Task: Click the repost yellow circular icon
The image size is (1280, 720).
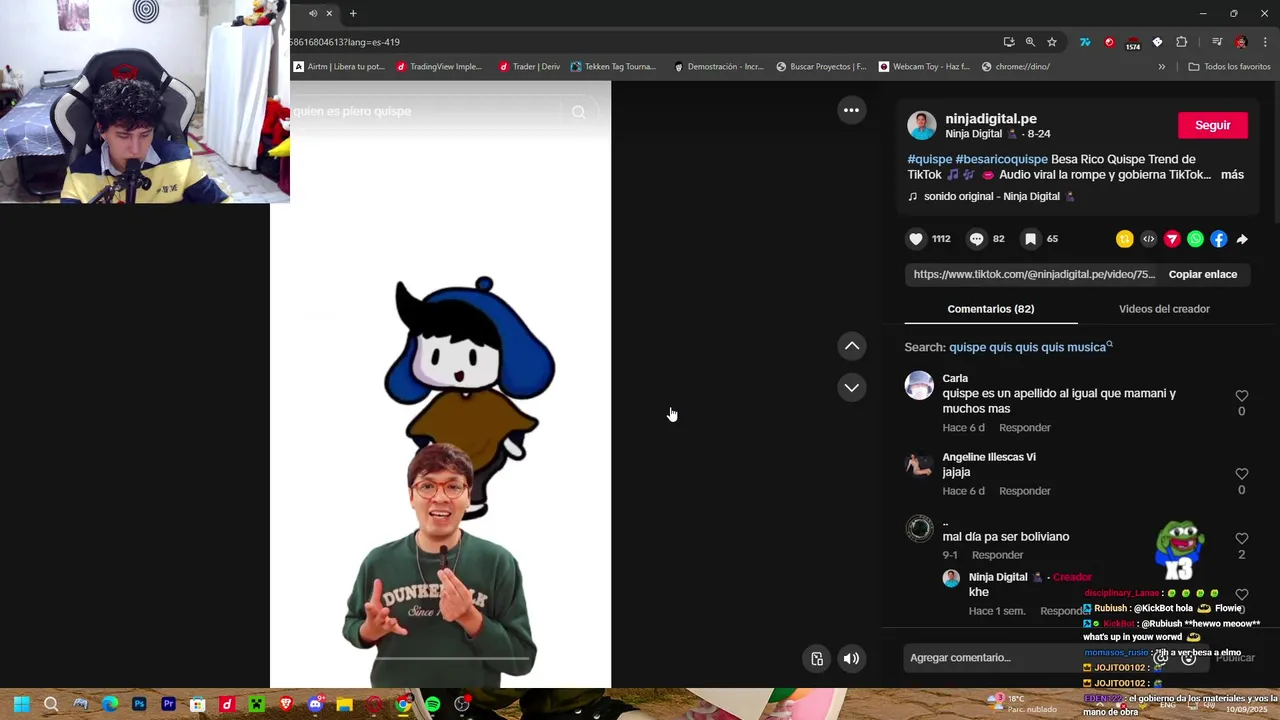Action: click(x=1125, y=239)
